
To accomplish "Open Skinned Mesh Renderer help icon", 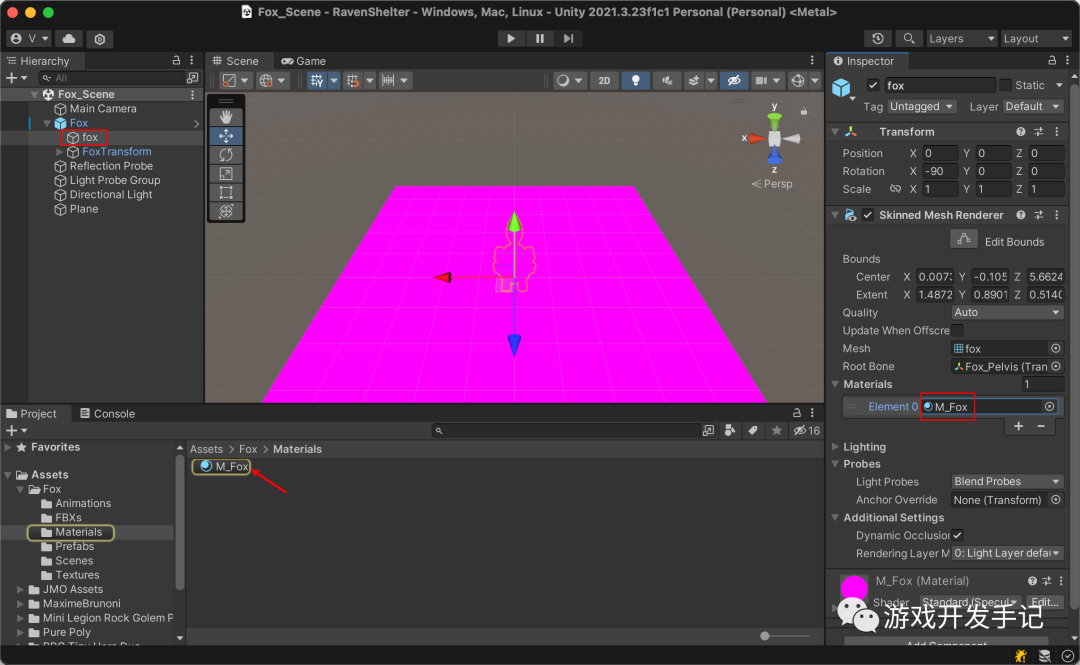I will 1021,215.
